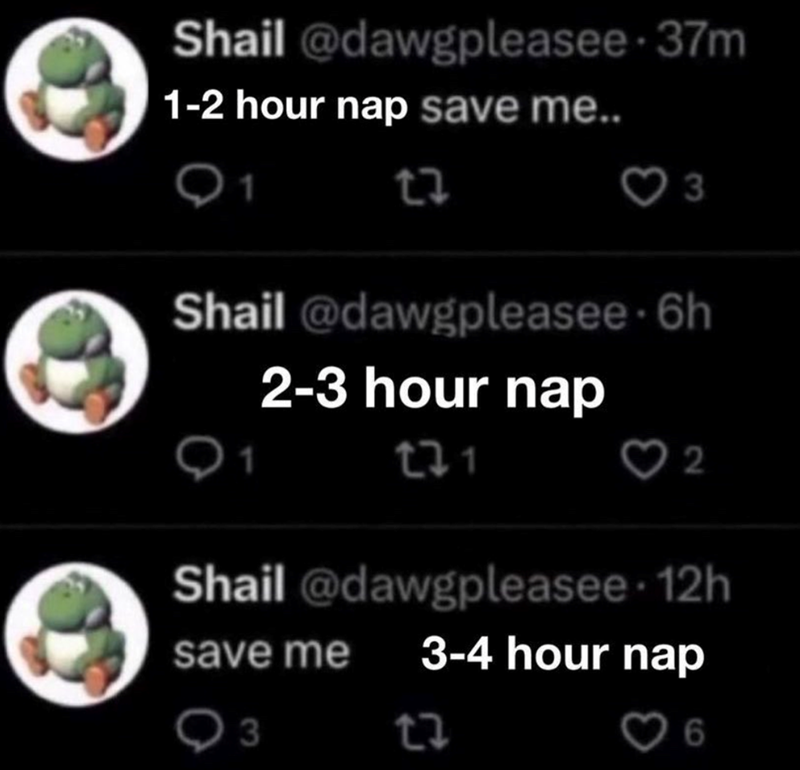The height and width of the screenshot is (770, 800).
Task: Like the 37m tweet
Action: [x=644, y=189]
